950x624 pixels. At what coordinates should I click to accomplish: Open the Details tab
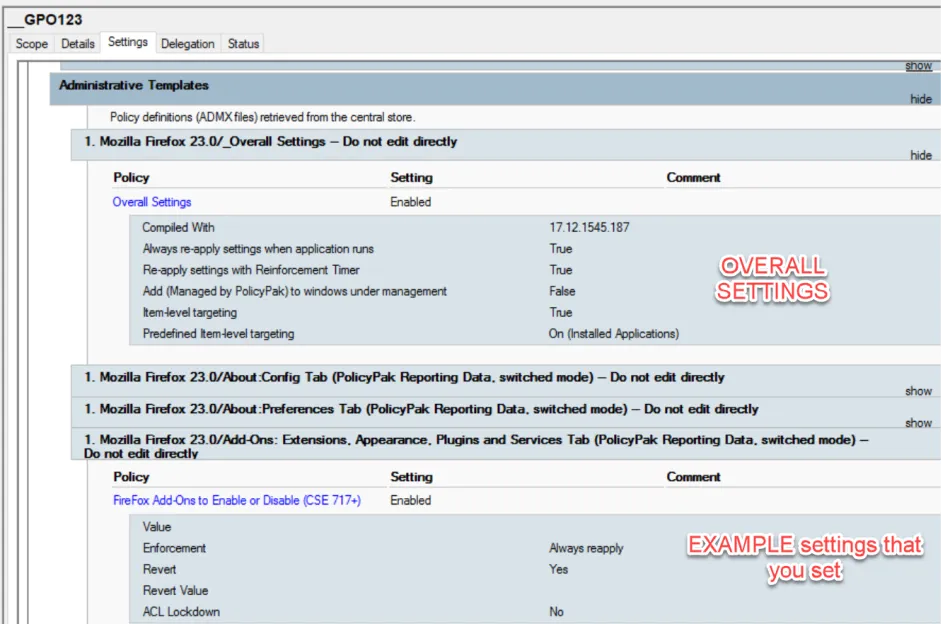point(77,44)
